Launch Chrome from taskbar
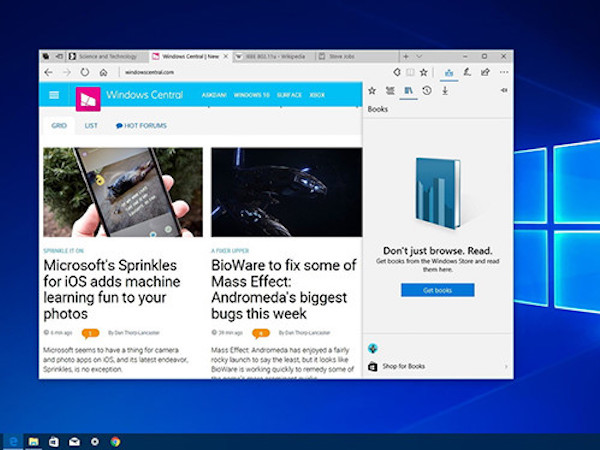 115,442
